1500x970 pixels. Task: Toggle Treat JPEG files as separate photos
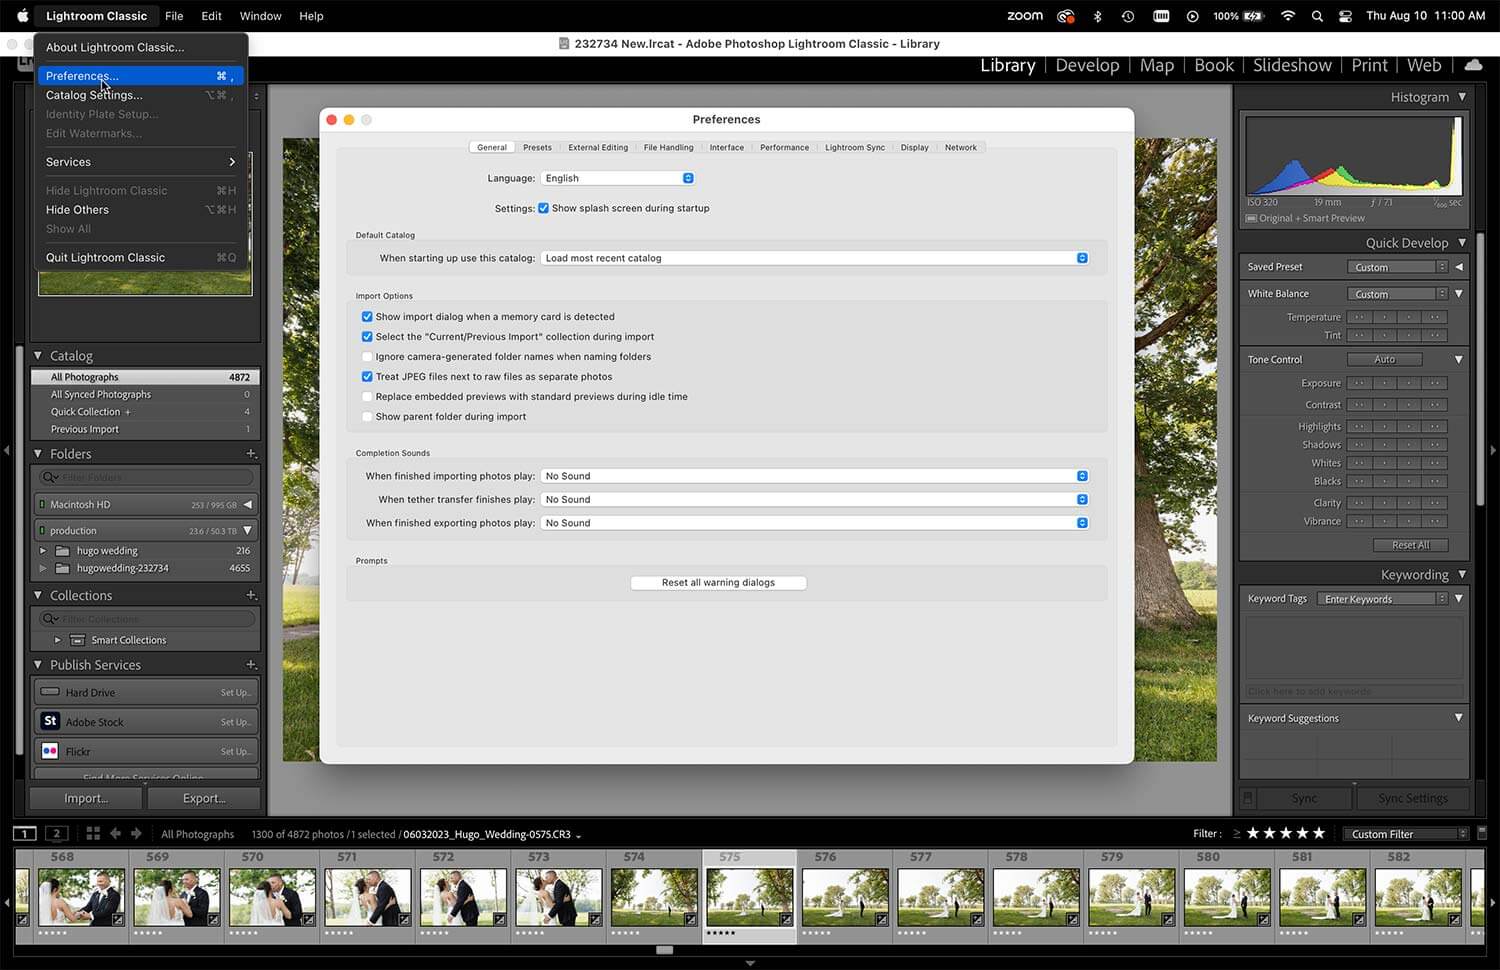[x=367, y=377]
